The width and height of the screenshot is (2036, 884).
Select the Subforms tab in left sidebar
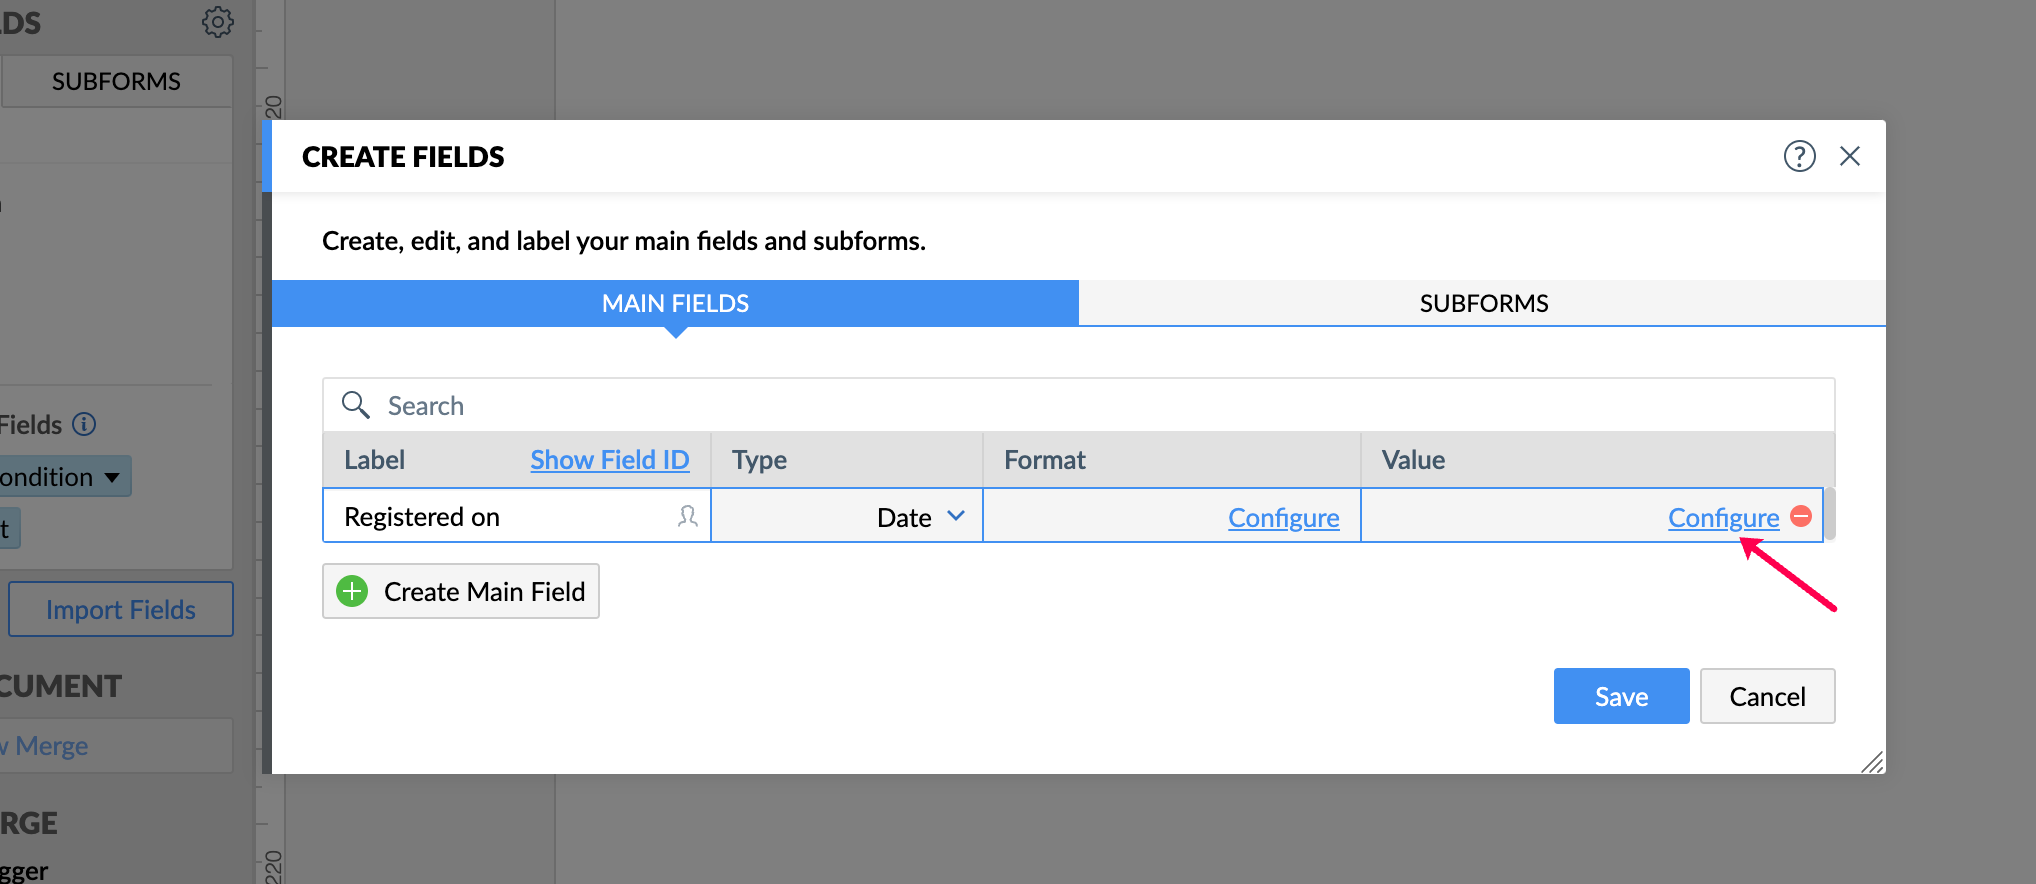pos(116,81)
